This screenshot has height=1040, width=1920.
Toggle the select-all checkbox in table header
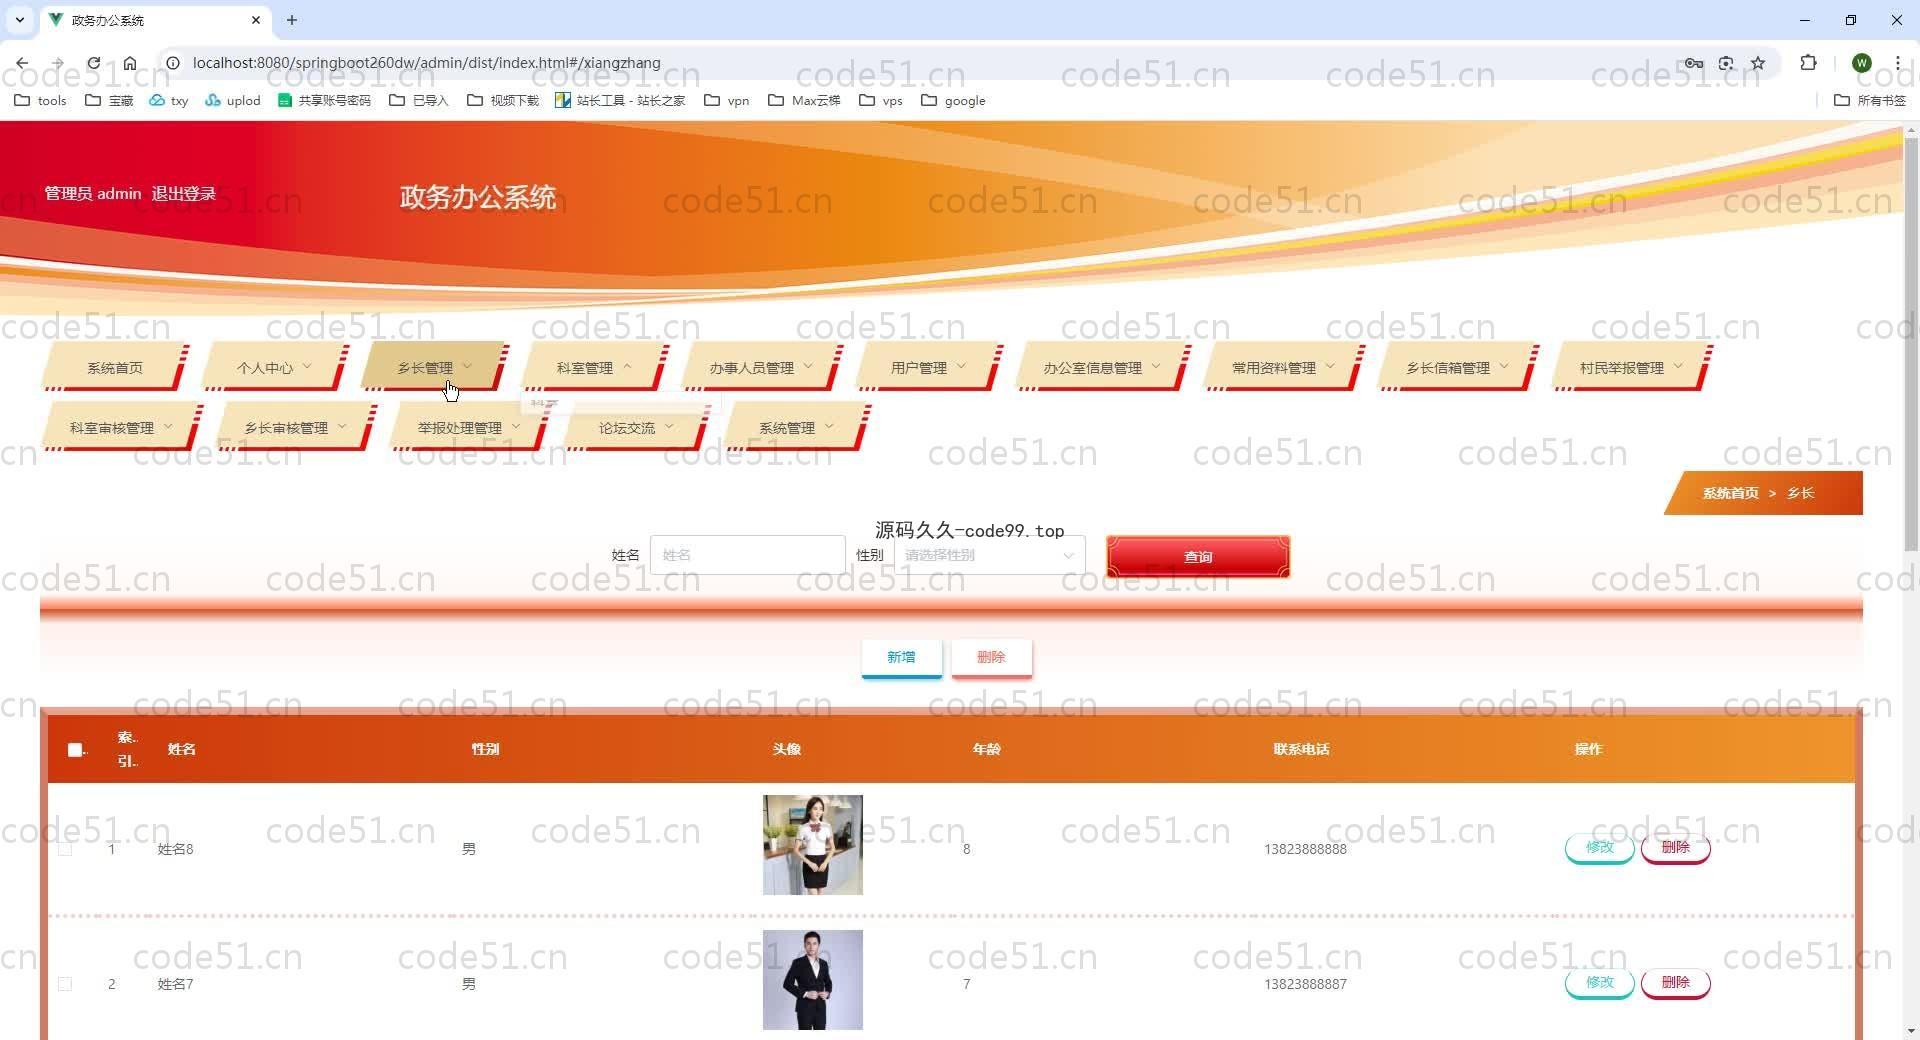tap(75, 750)
